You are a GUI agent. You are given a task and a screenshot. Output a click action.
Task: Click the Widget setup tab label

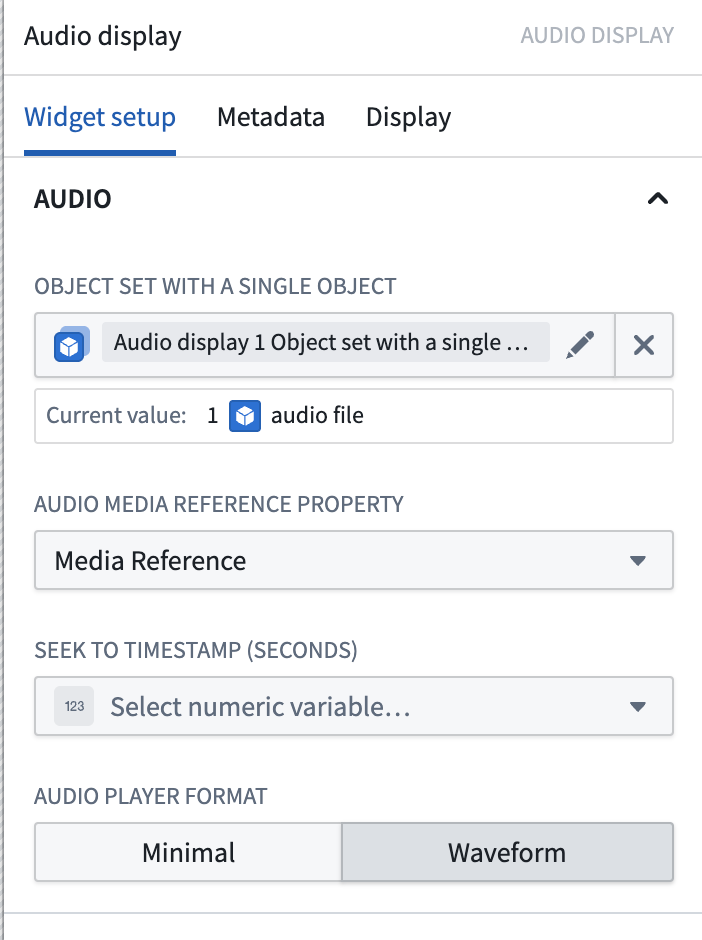coord(100,117)
